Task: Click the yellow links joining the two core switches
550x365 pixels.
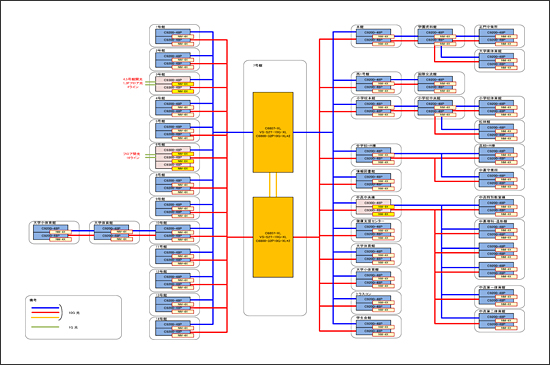Action: [273, 185]
